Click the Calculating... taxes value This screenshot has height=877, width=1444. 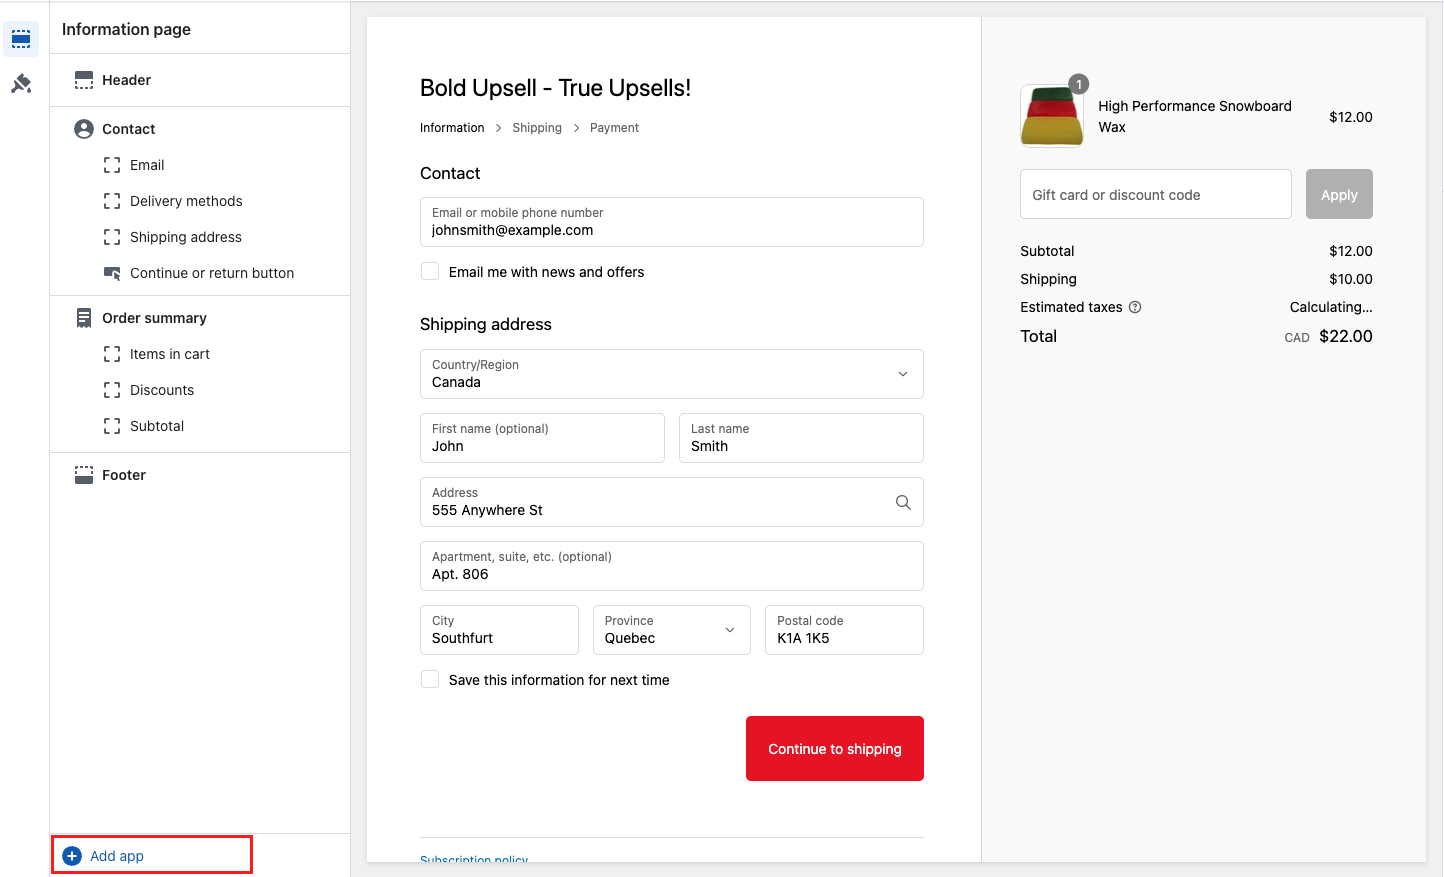[x=1331, y=307]
